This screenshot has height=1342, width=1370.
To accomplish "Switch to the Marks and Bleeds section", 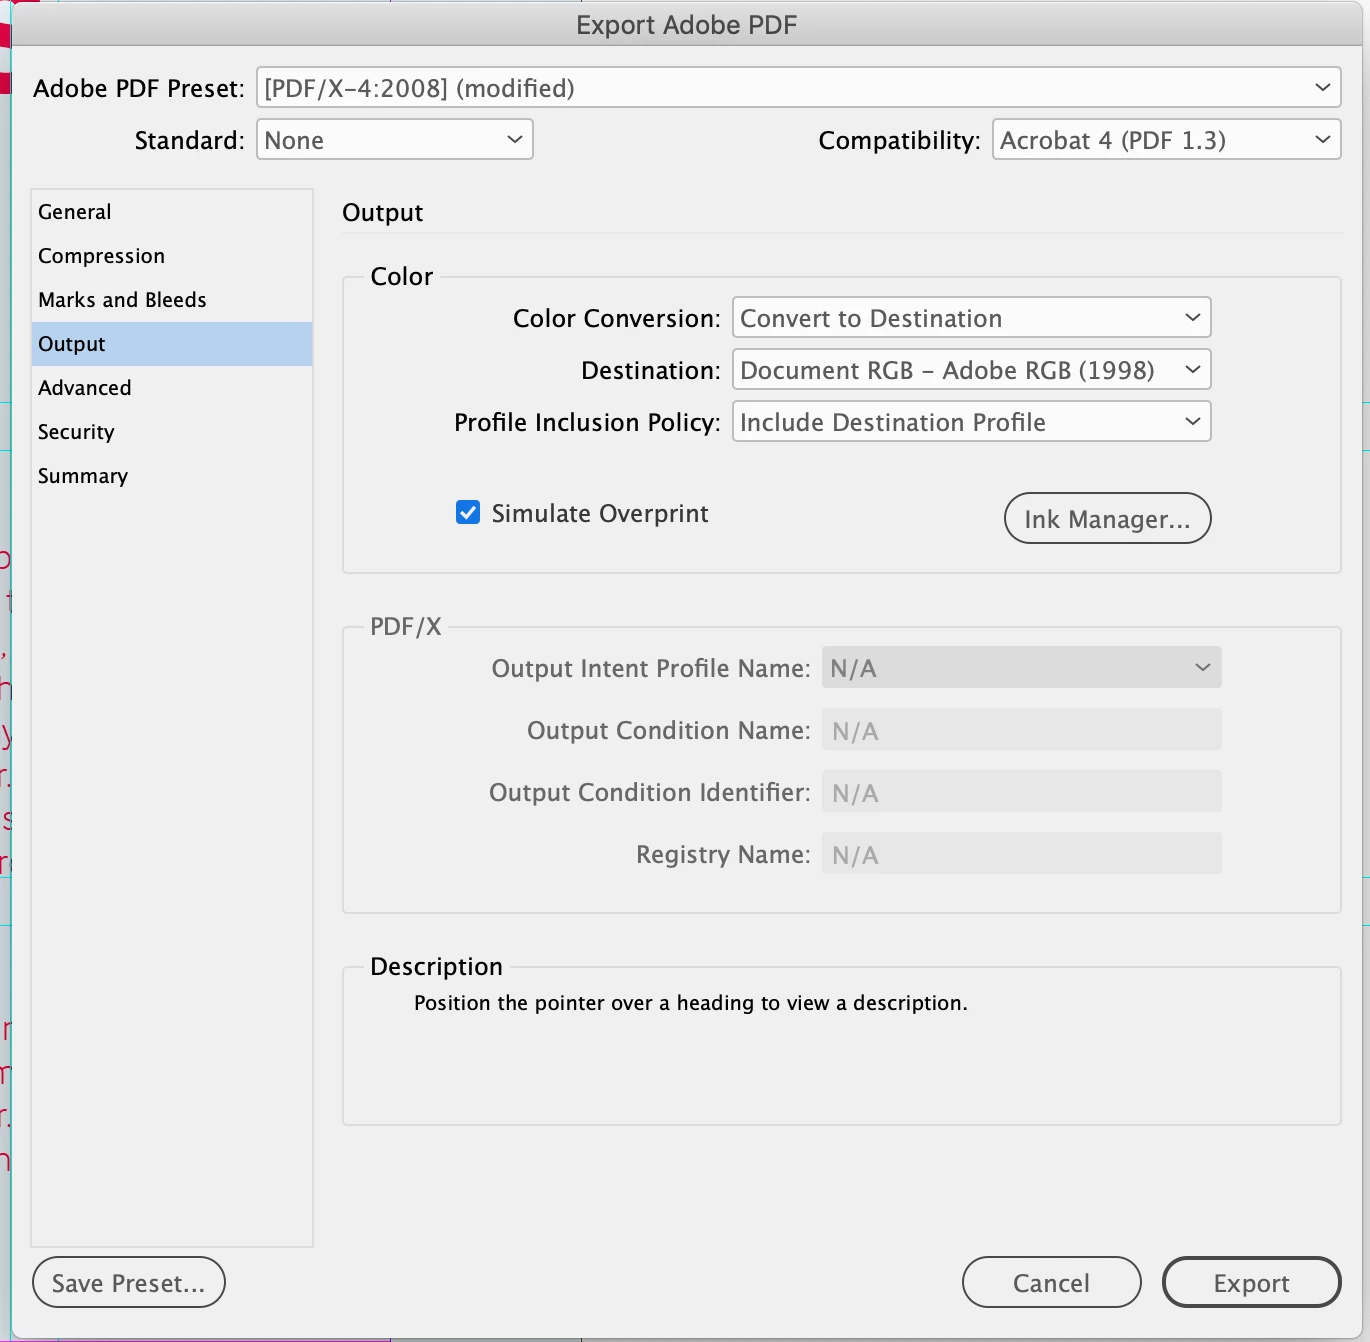I will pyautogui.click(x=172, y=300).
